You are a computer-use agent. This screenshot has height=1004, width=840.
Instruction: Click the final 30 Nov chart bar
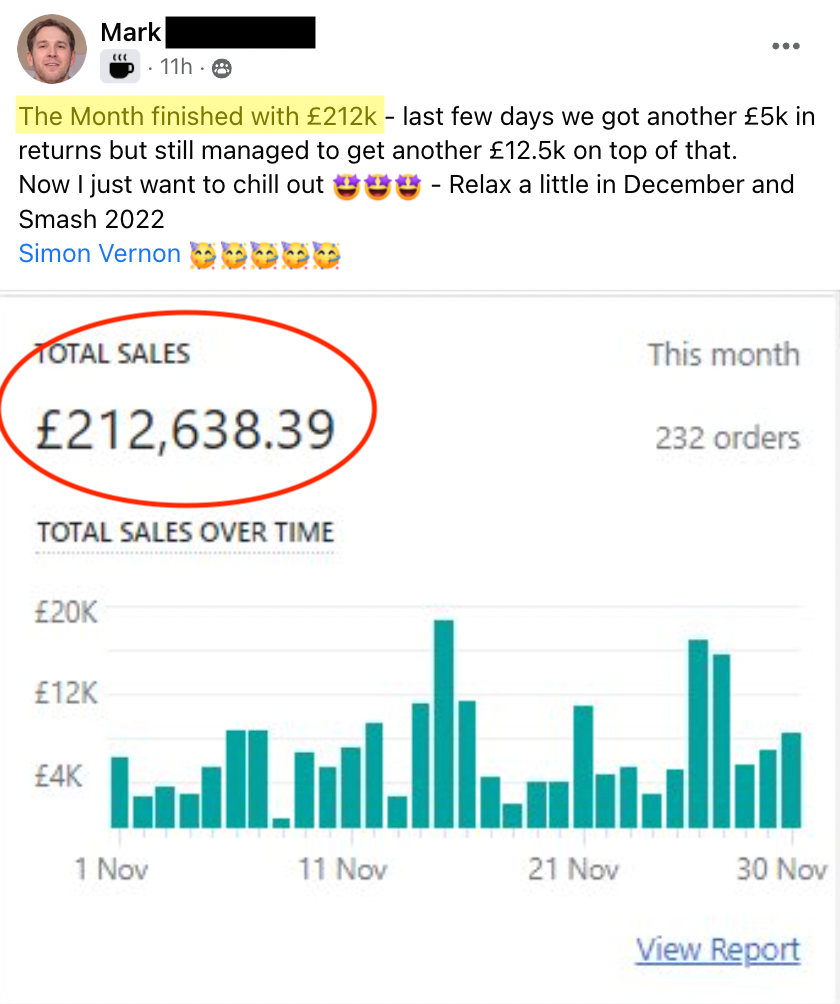(x=790, y=780)
